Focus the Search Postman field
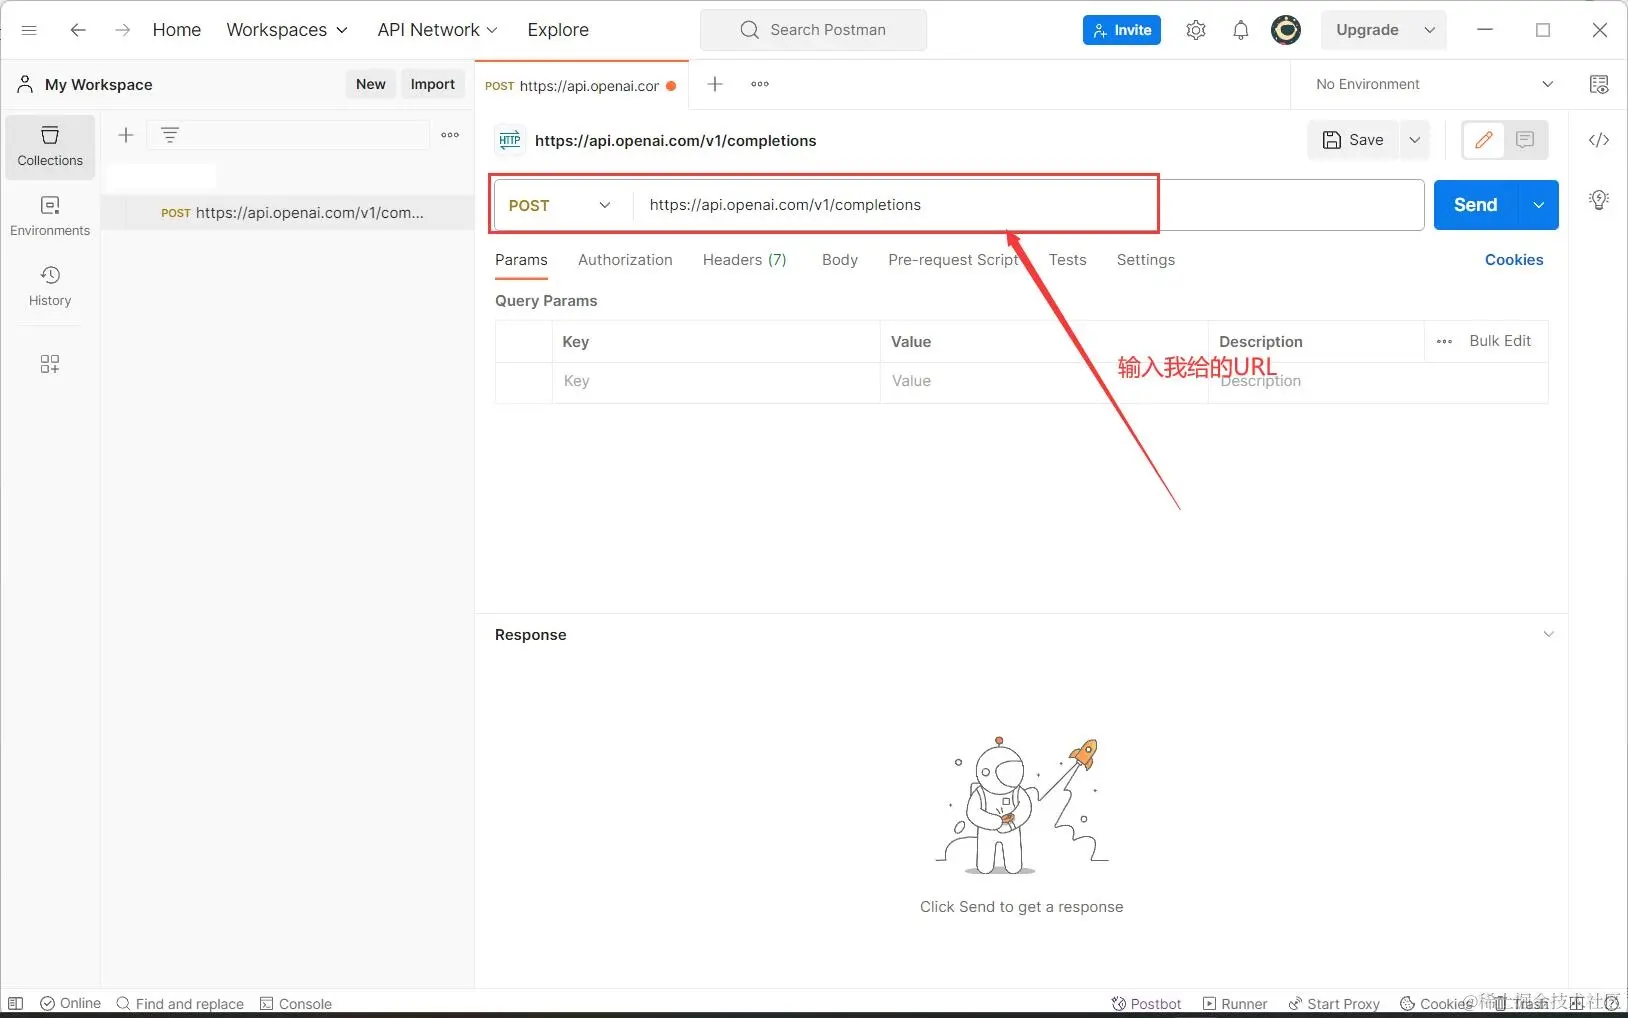This screenshot has width=1628, height=1018. pyautogui.click(x=814, y=30)
